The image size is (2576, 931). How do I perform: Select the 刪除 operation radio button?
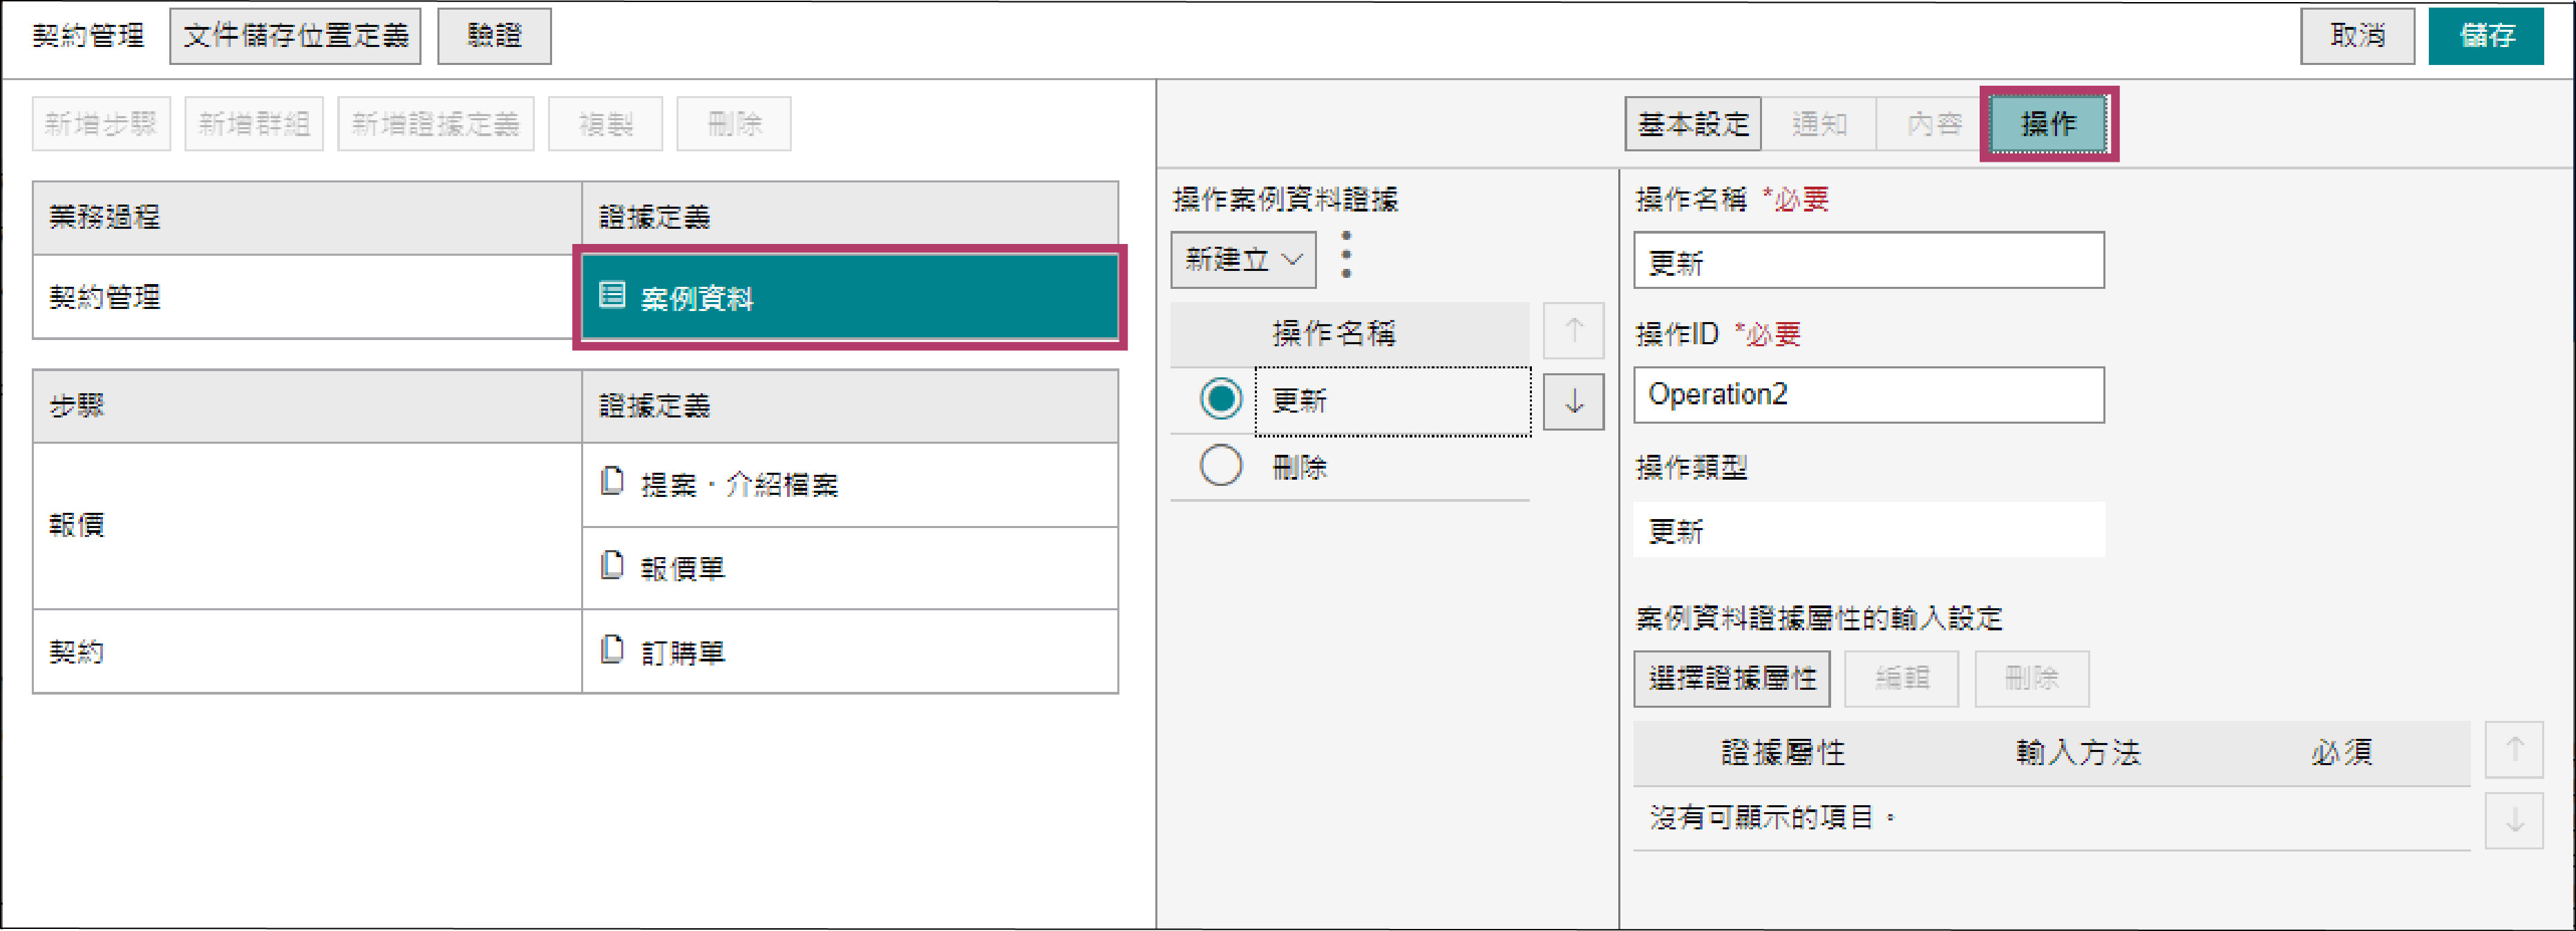(x=1220, y=466)
